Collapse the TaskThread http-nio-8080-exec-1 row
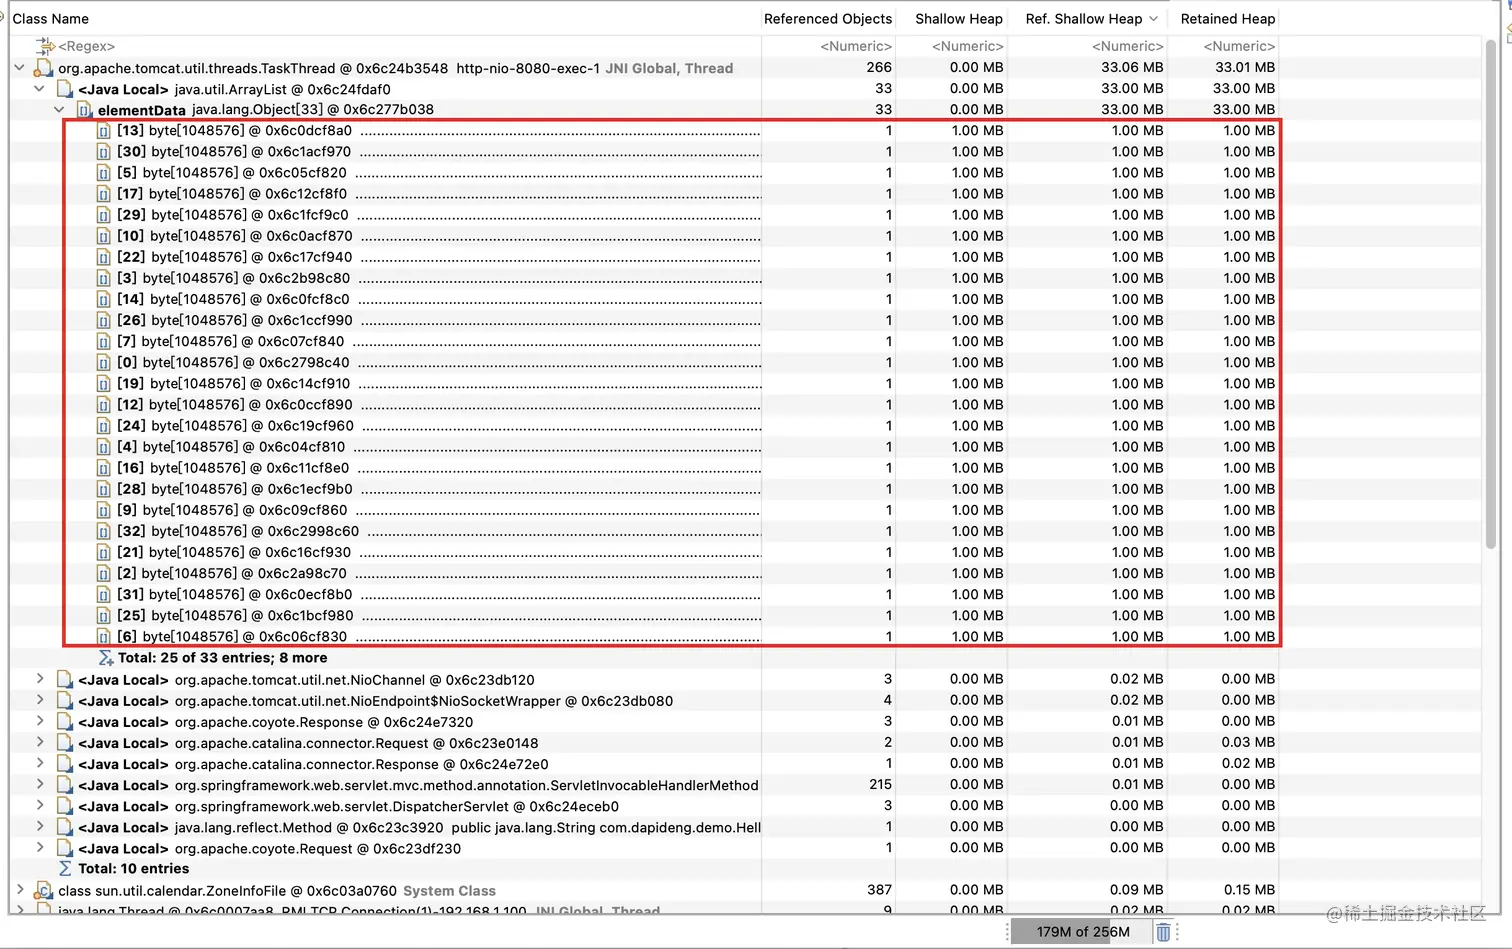 click(x=19, y=68)
